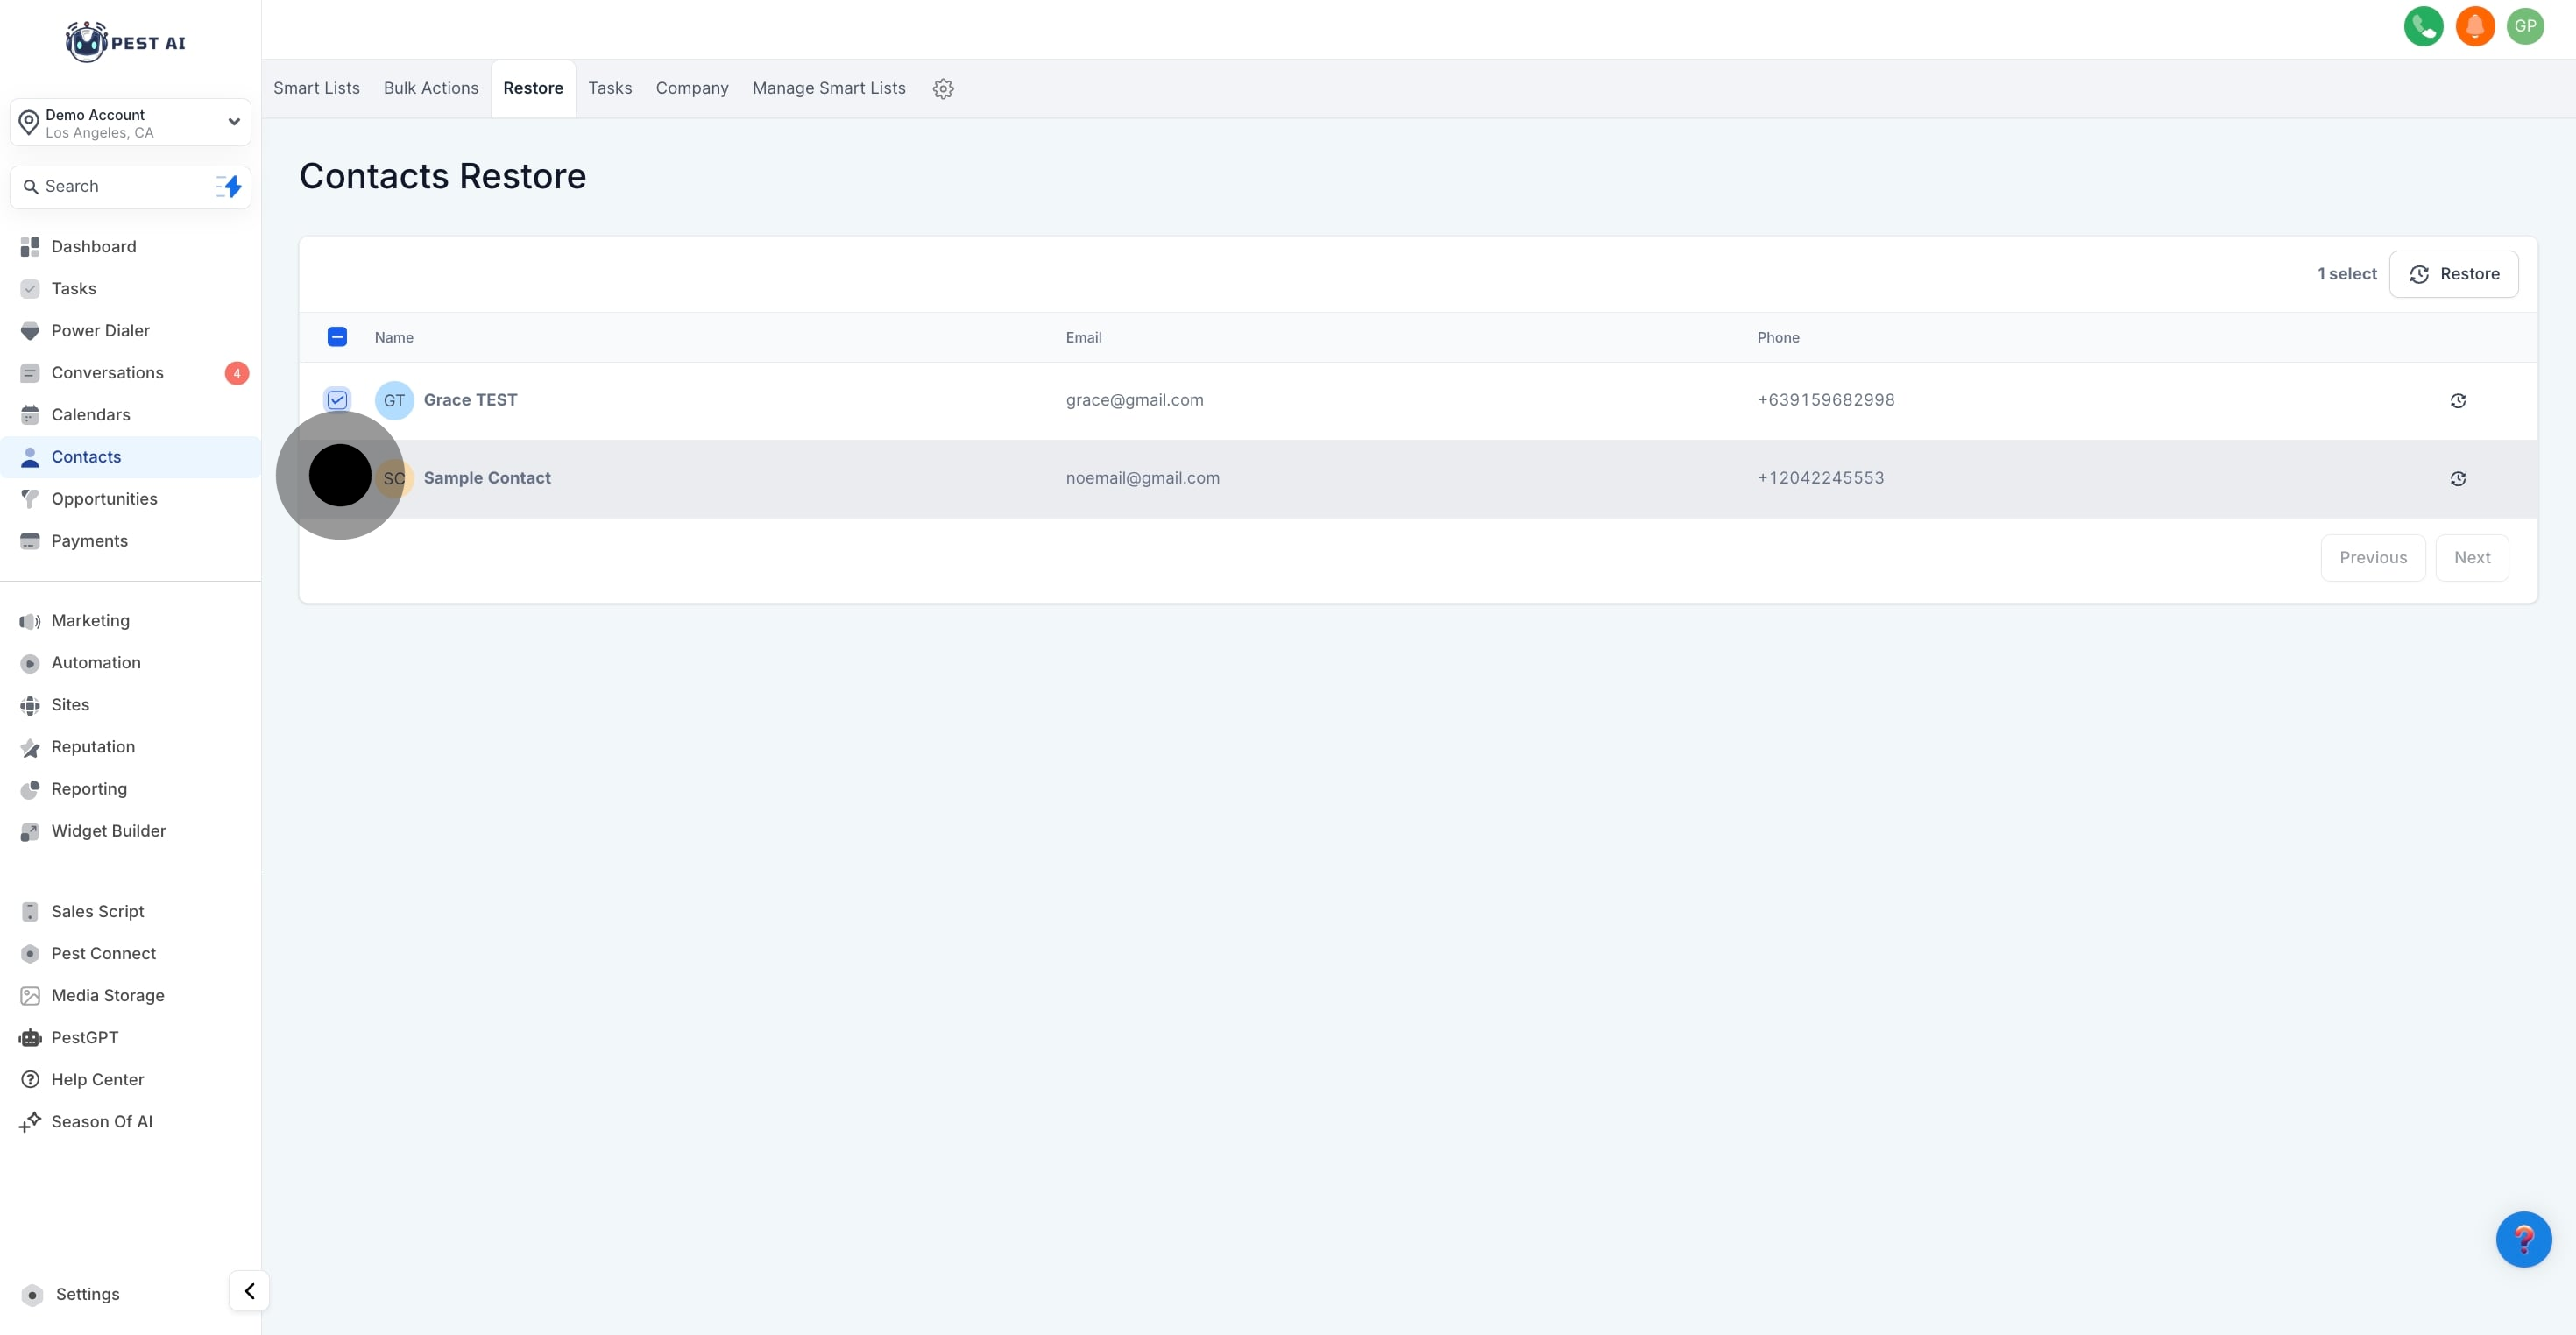This screenshot has height=1335, width=2576.
Task: Click restore icon in Grace TEST row
Action: pyautogui.click(x=2458, y=401)
